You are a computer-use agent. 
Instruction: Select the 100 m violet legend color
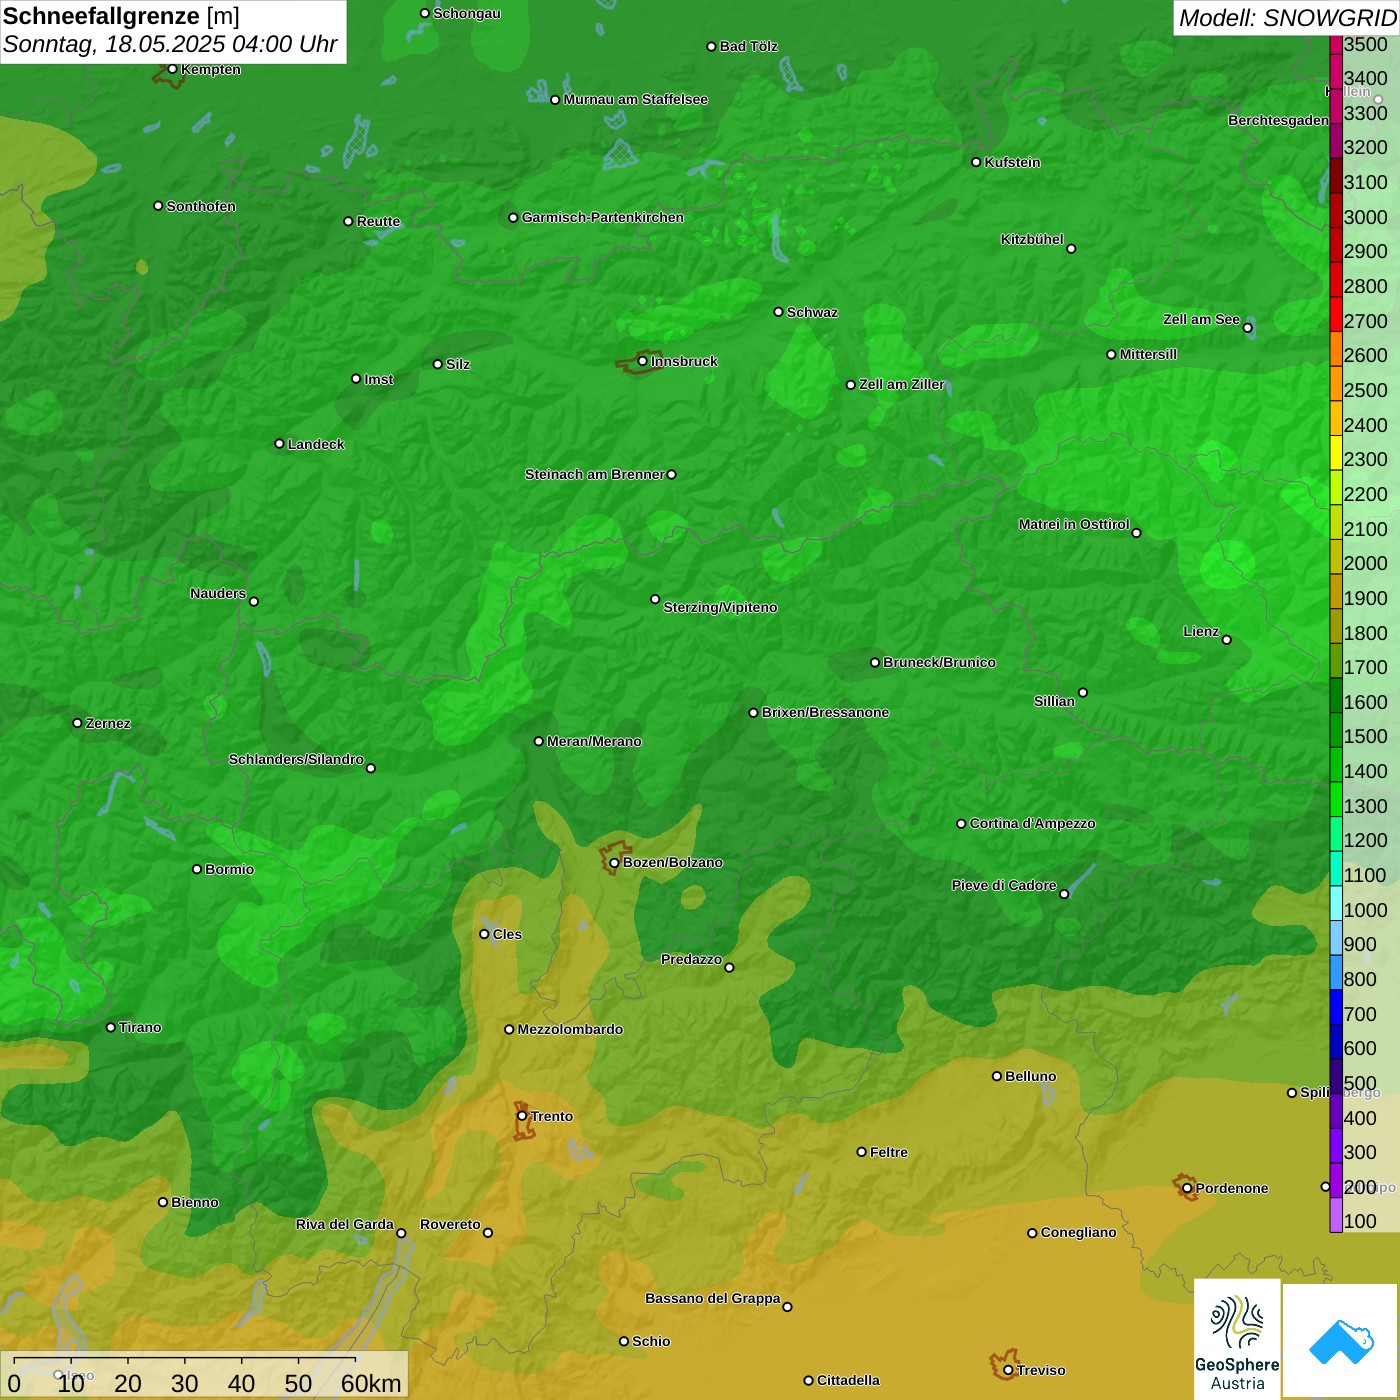[x=1336, y=1215]
